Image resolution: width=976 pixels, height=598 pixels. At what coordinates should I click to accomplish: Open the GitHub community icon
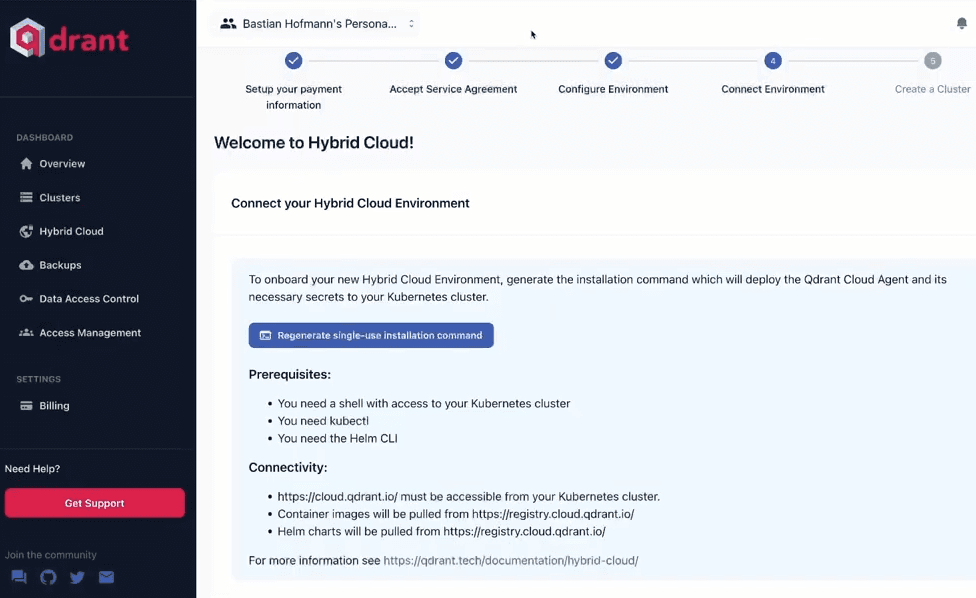48,577
